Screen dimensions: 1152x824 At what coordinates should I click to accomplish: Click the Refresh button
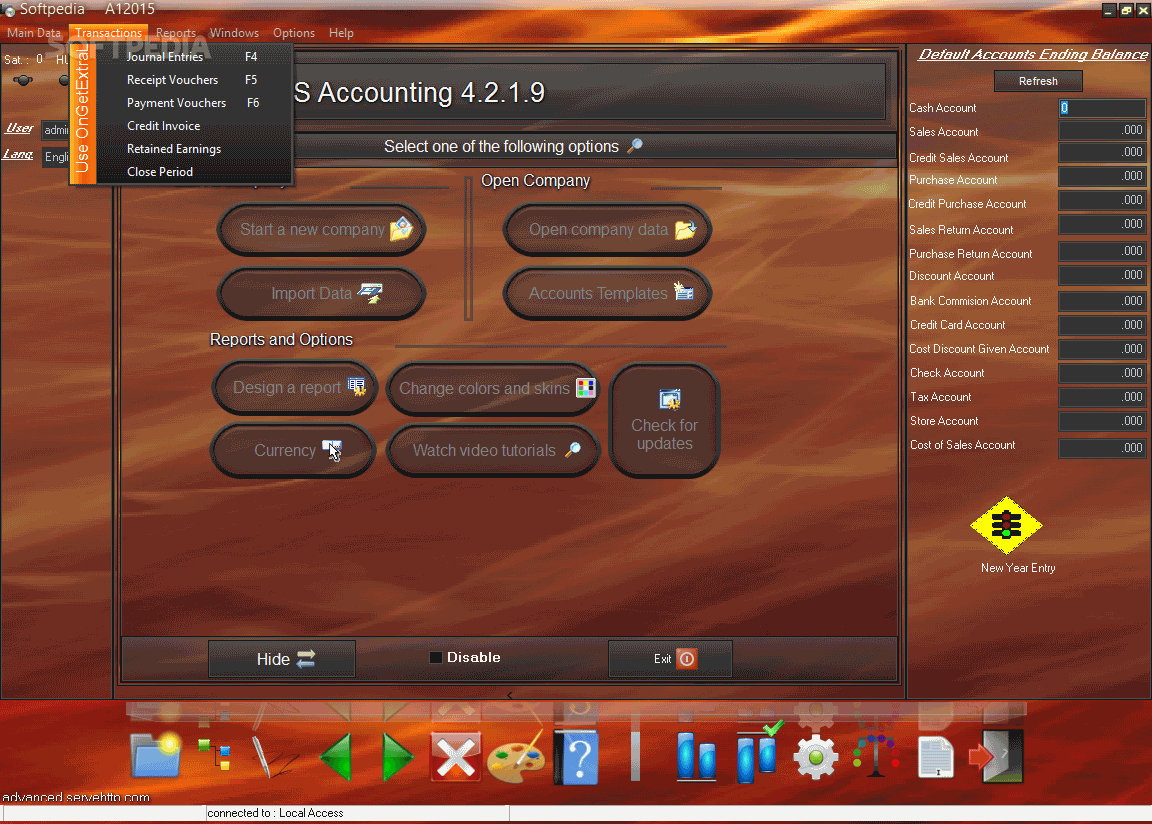pyautogui.click(x=1037, y=81)
